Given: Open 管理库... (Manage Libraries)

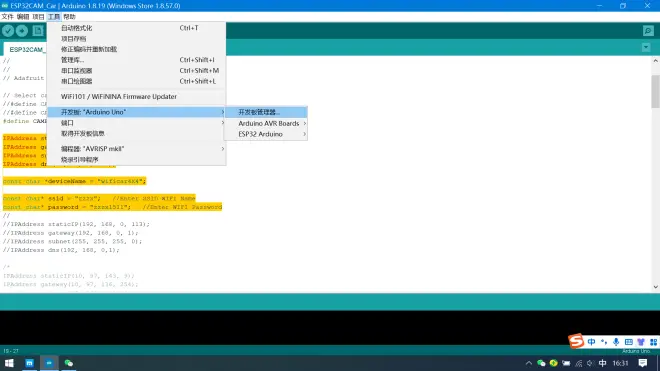Looking at the screenshot, I should click(x=136, y=60).
